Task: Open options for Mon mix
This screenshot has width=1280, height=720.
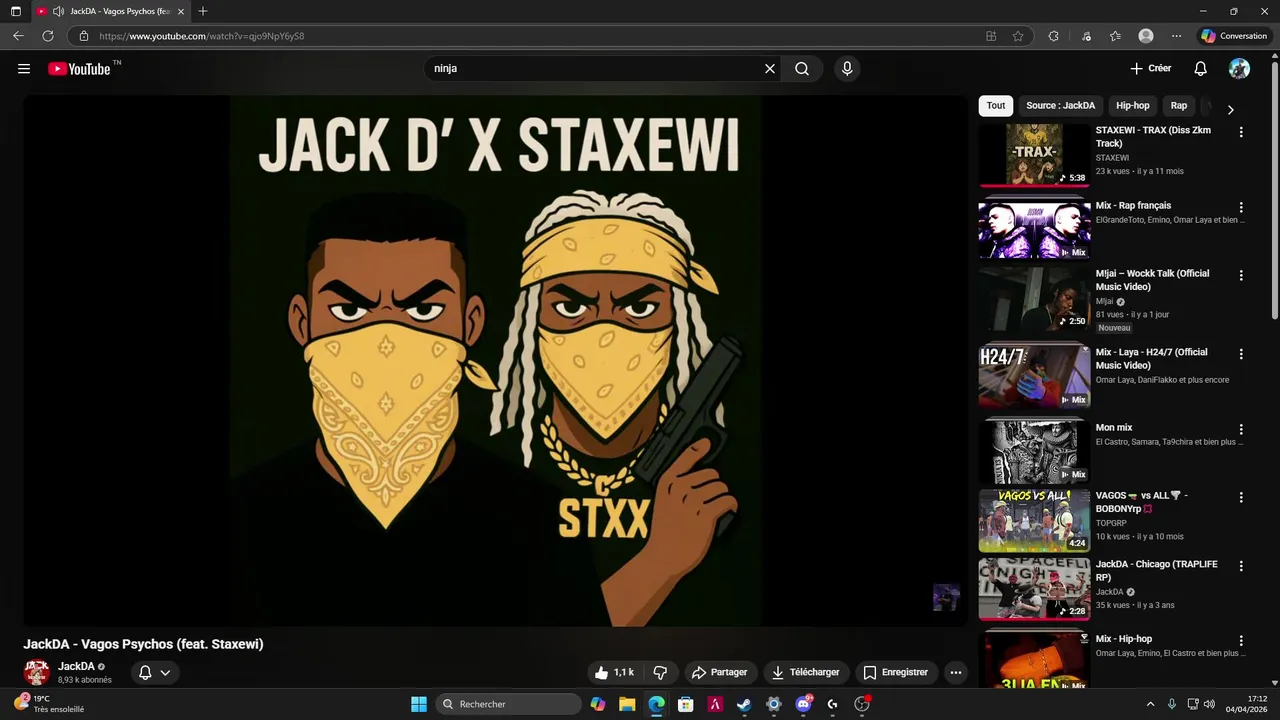Action: pos(1241,429)
